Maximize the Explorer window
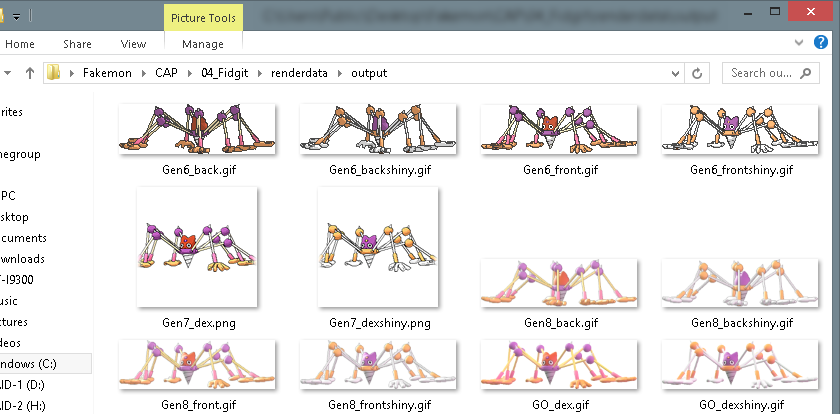840x414 pixels. [x=775, y=11]
